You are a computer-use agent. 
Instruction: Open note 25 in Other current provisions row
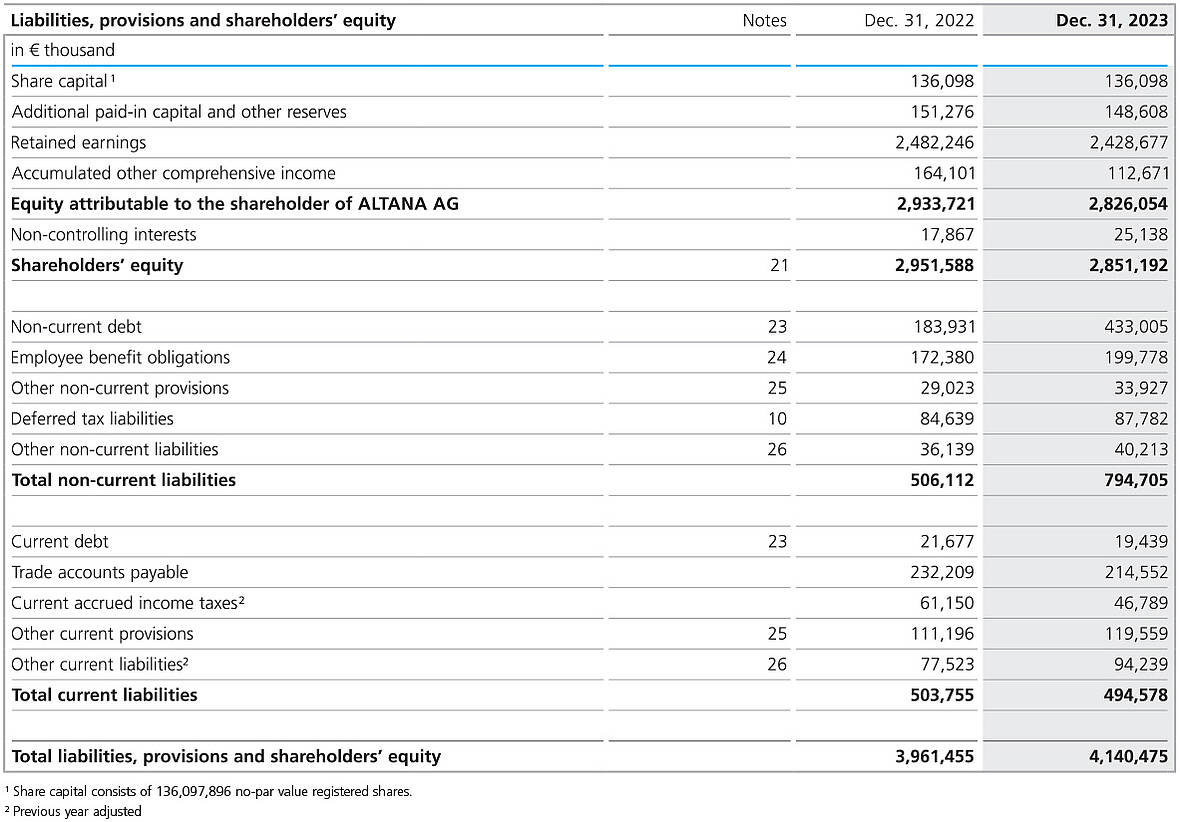click(777, 634)
